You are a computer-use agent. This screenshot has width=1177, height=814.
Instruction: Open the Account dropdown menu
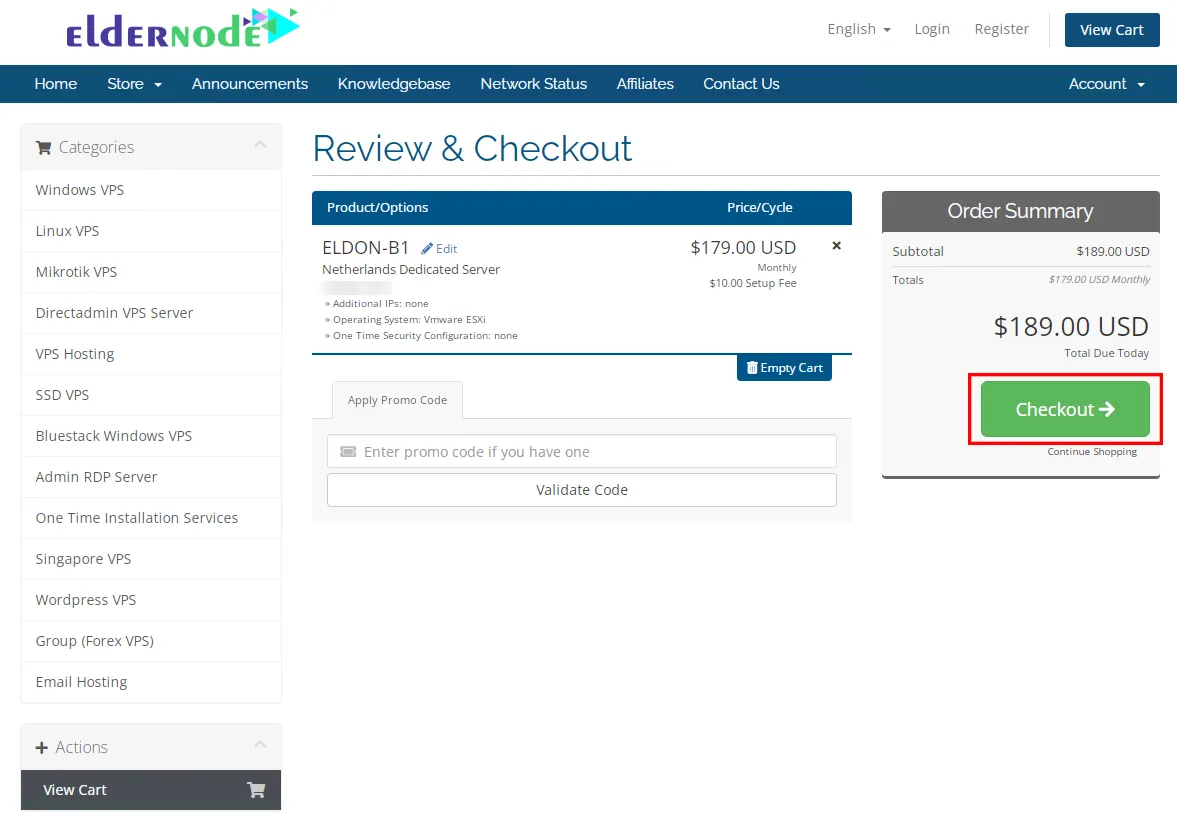coord(1106,84)
